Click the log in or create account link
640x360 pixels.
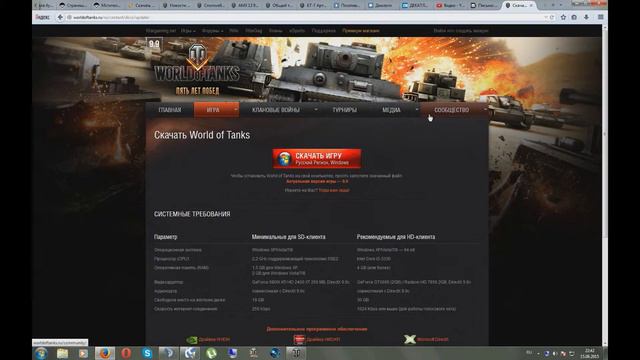461,31
